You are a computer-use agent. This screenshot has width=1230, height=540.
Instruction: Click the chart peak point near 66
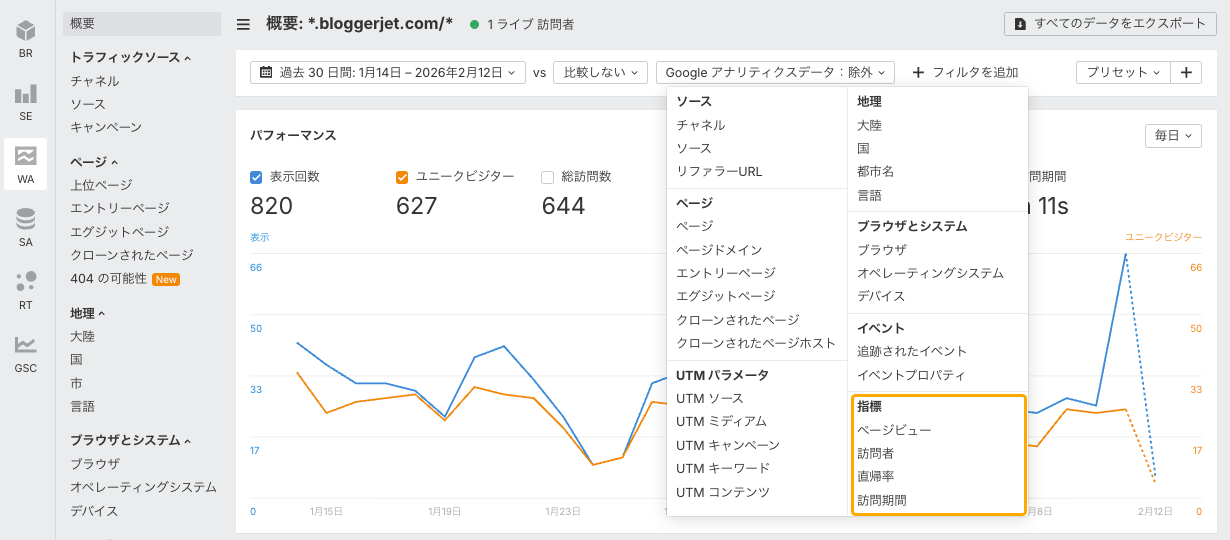pyautogui.click(x=1126, y=255)
